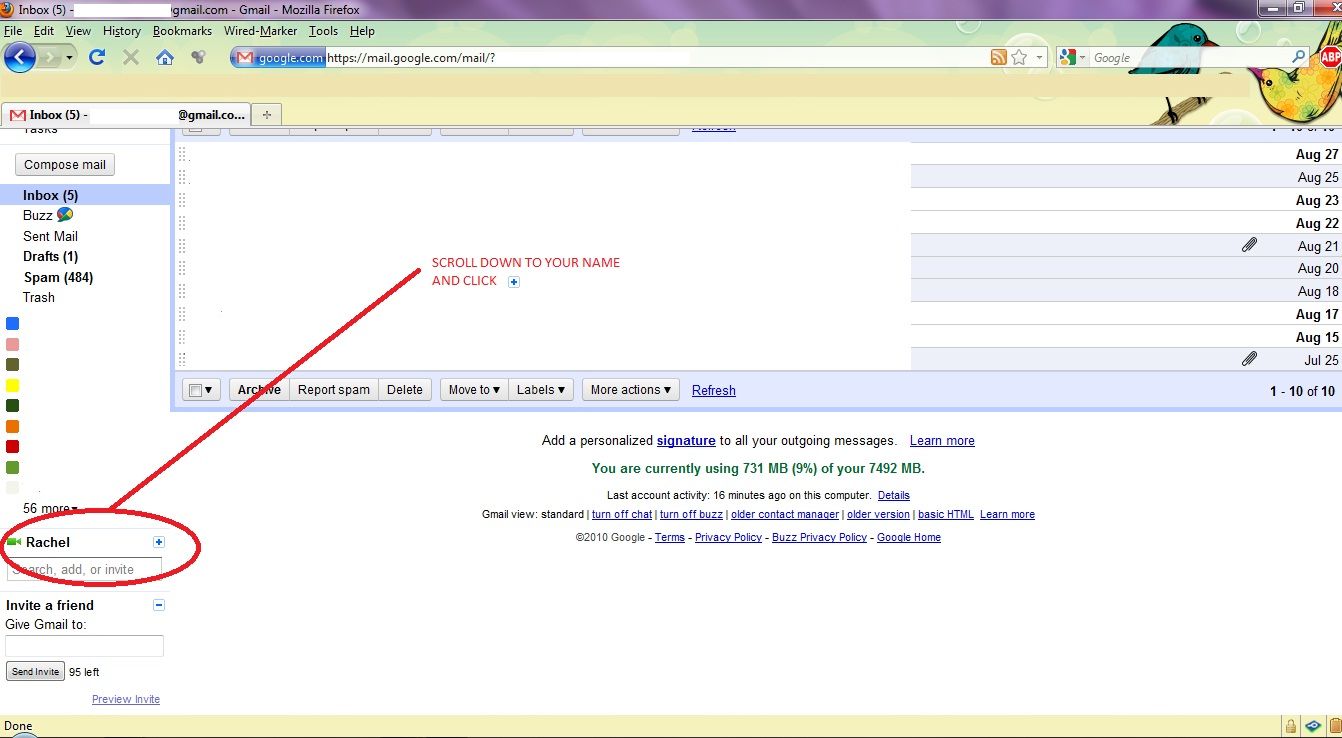The width and height of the screenshot is (1342, 738).
Task: Toggle the bookmark star for this page
Action: [x=1020, y=58]
